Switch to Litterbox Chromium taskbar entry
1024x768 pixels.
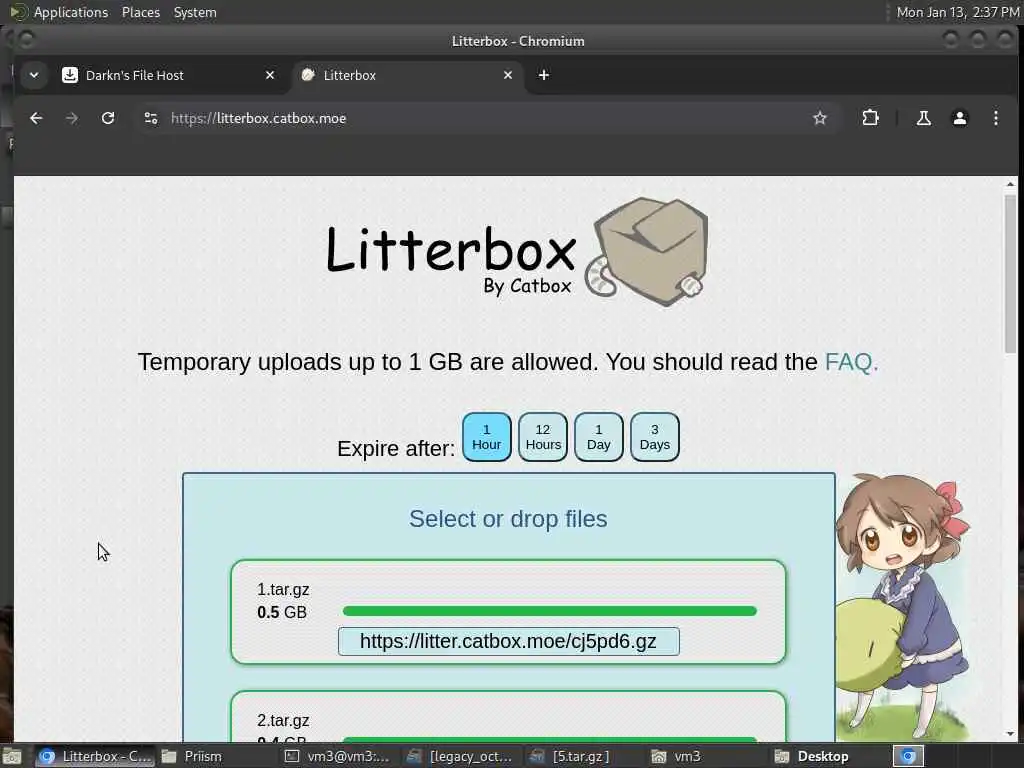95,756
